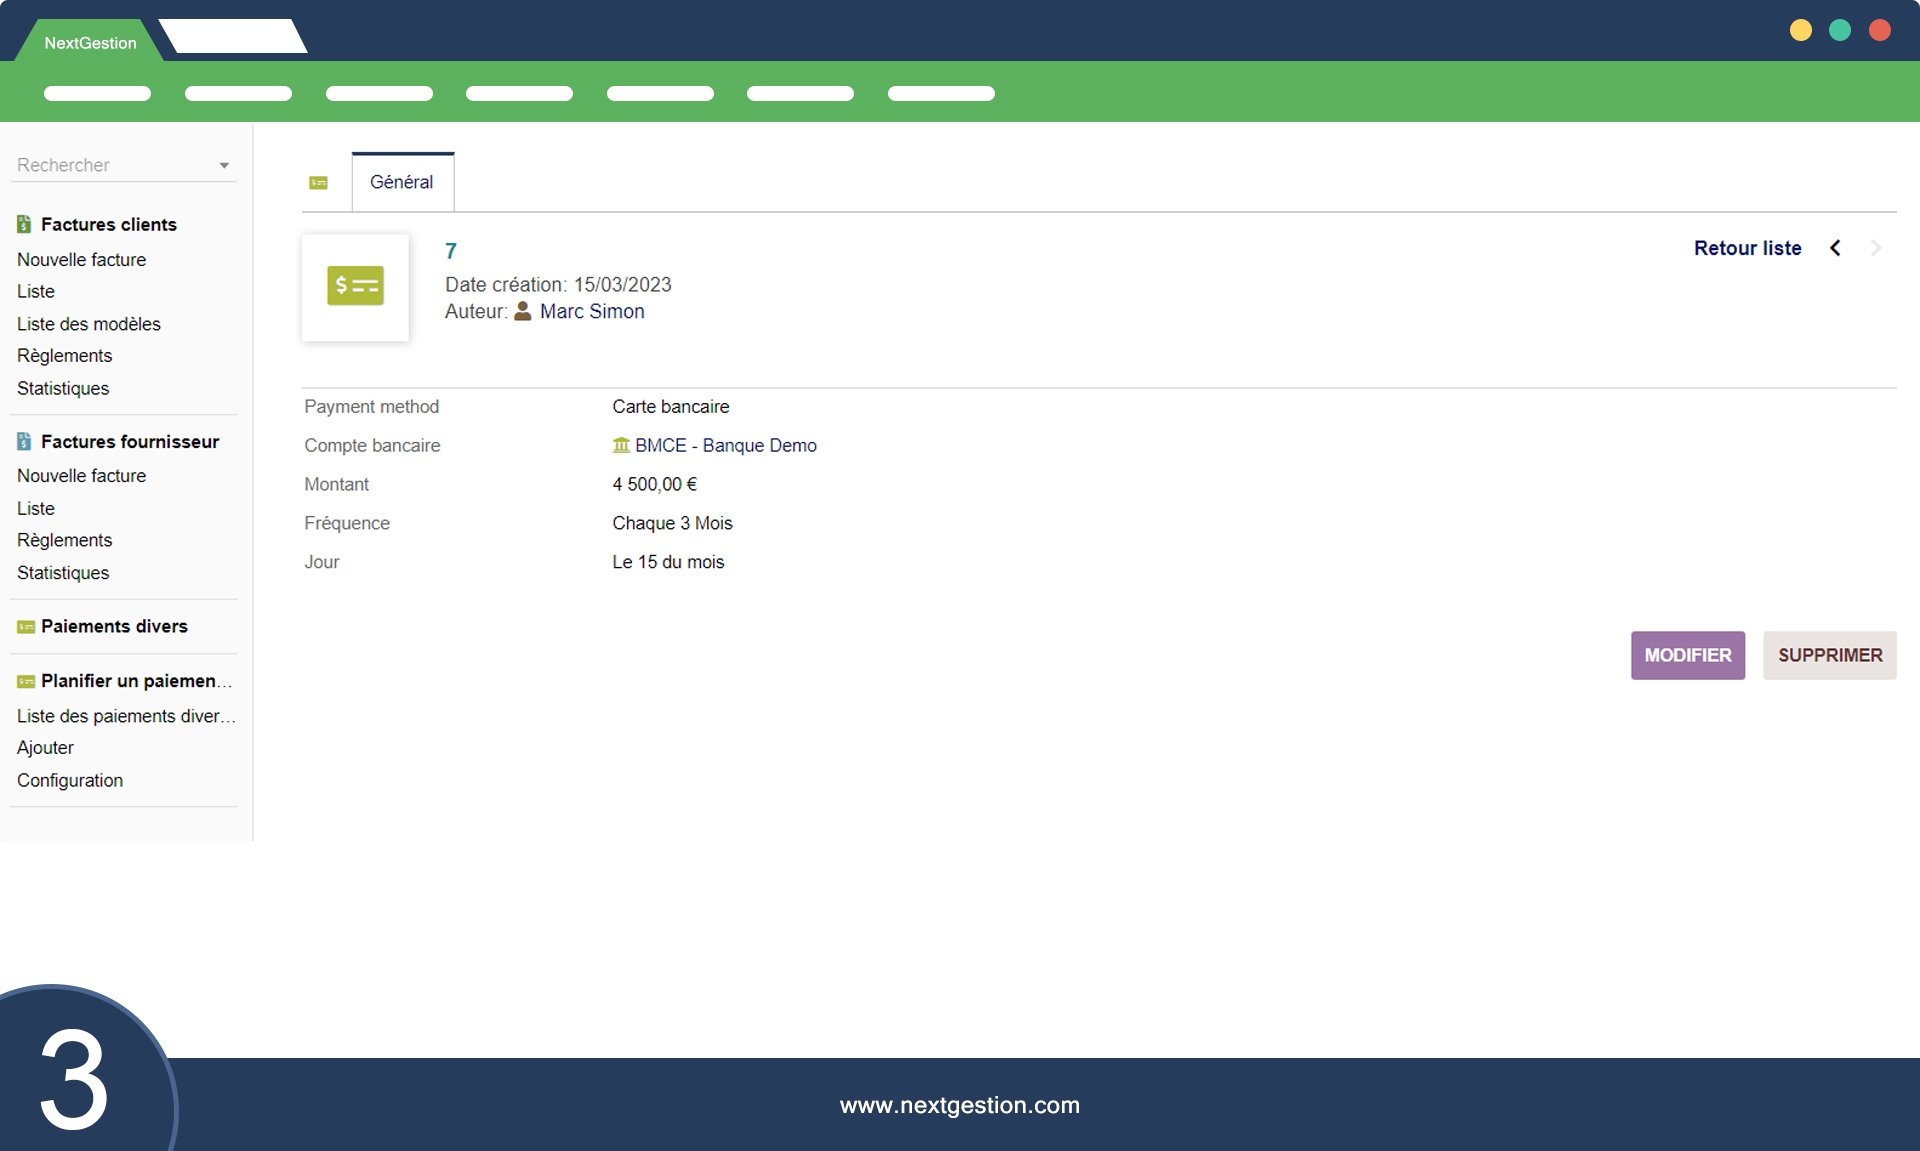1920x1151 pixels.
Task: Click the Planifier un paiement icon
Action: (x=26, y=682)
